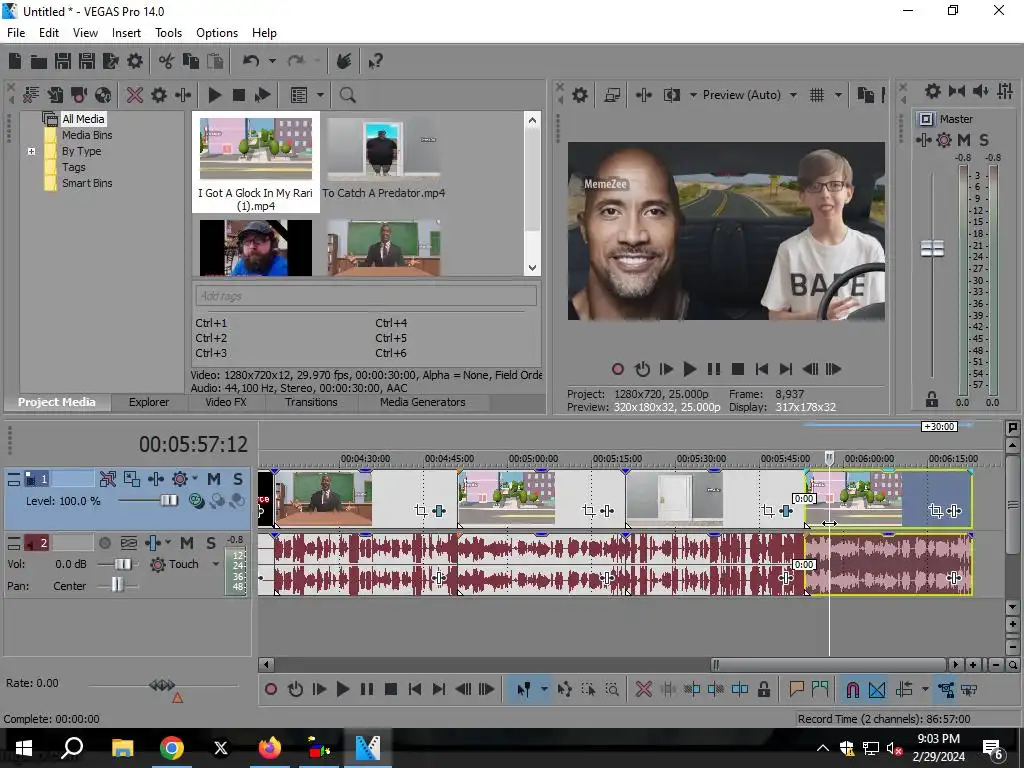
Task: Click the Undo arrow icon
Action: pyautogui.click(x=251, y=61)
